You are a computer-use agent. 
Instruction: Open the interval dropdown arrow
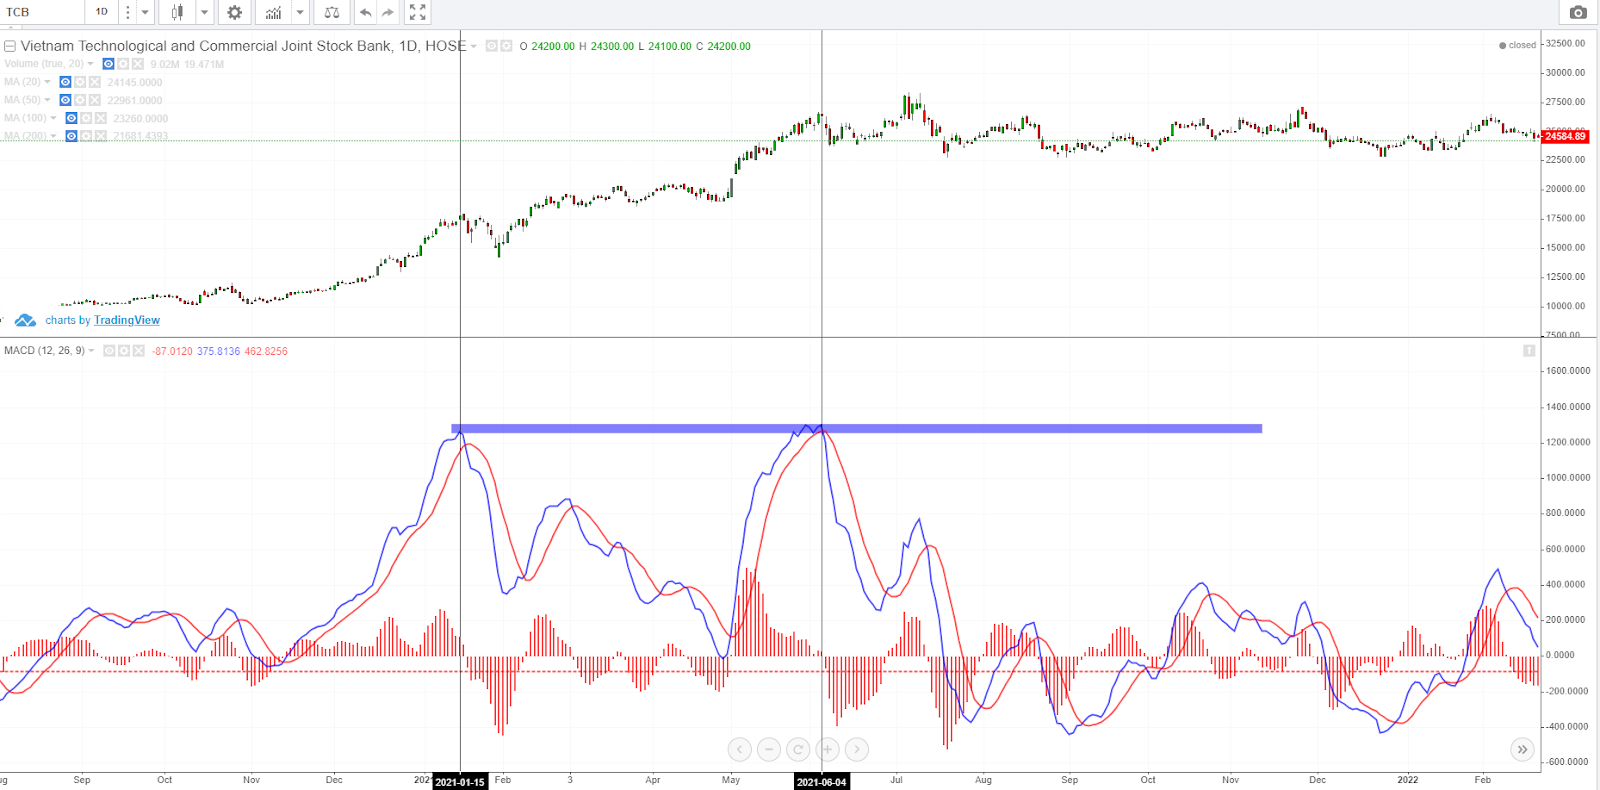145,12
